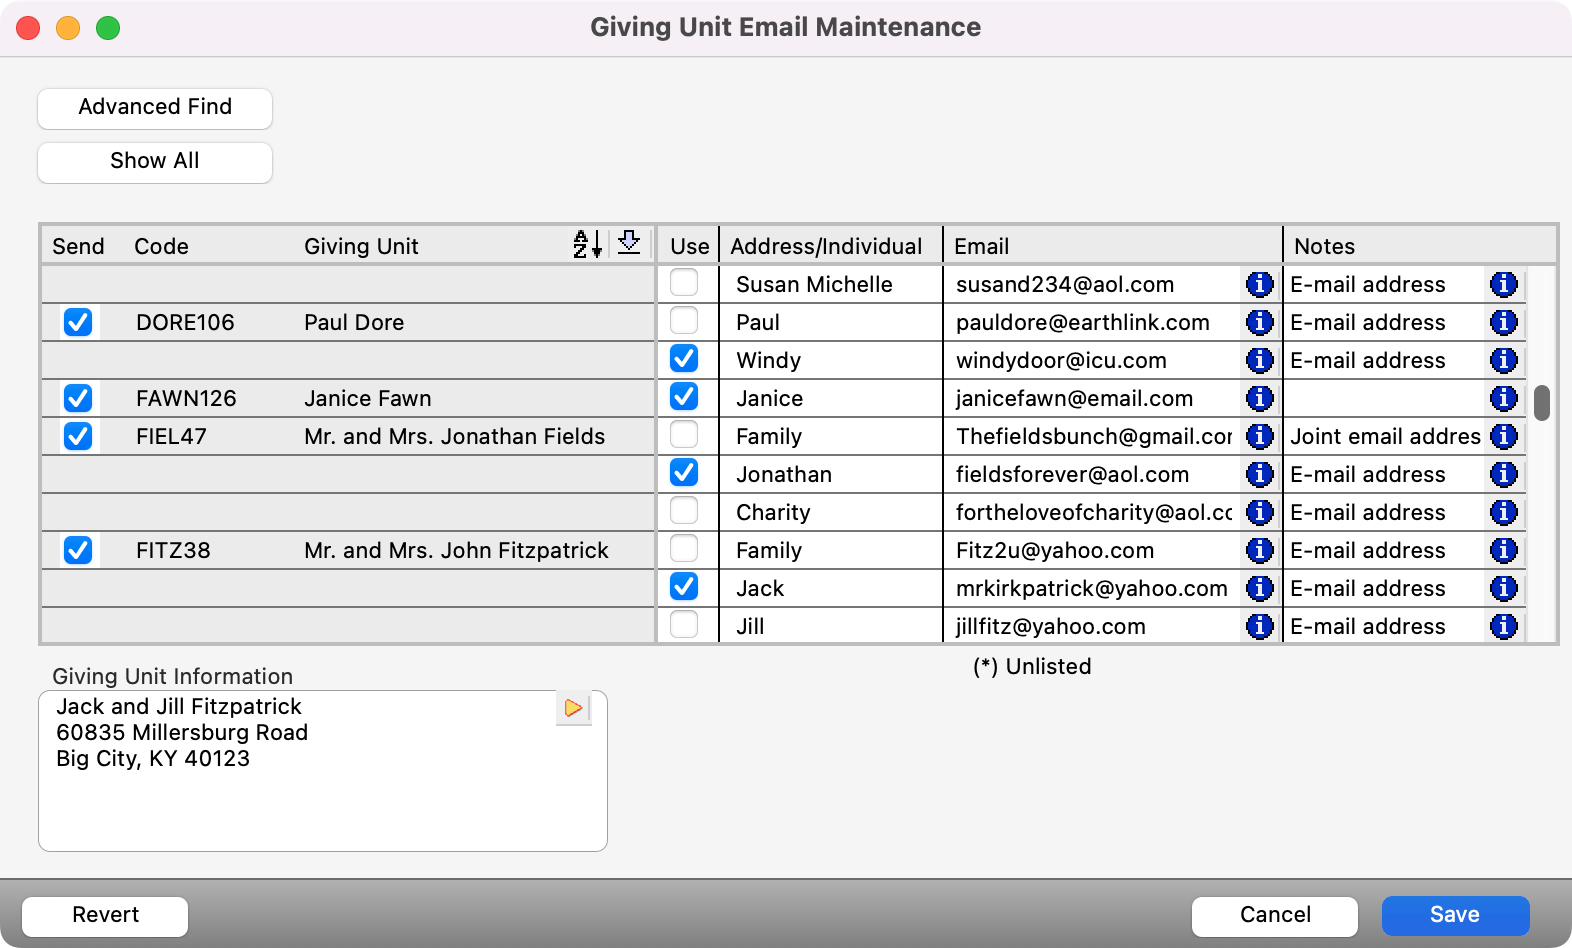Check Use box for Charity's email
This screenshot has width=1572, height=948.
(684, 511)
